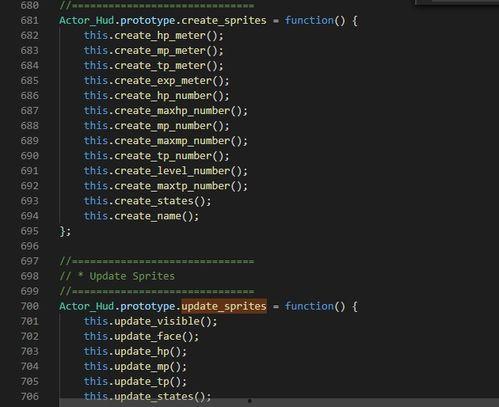Click line number 681 in the gutter
499x407 pixels.
click(x=30, y=20)
